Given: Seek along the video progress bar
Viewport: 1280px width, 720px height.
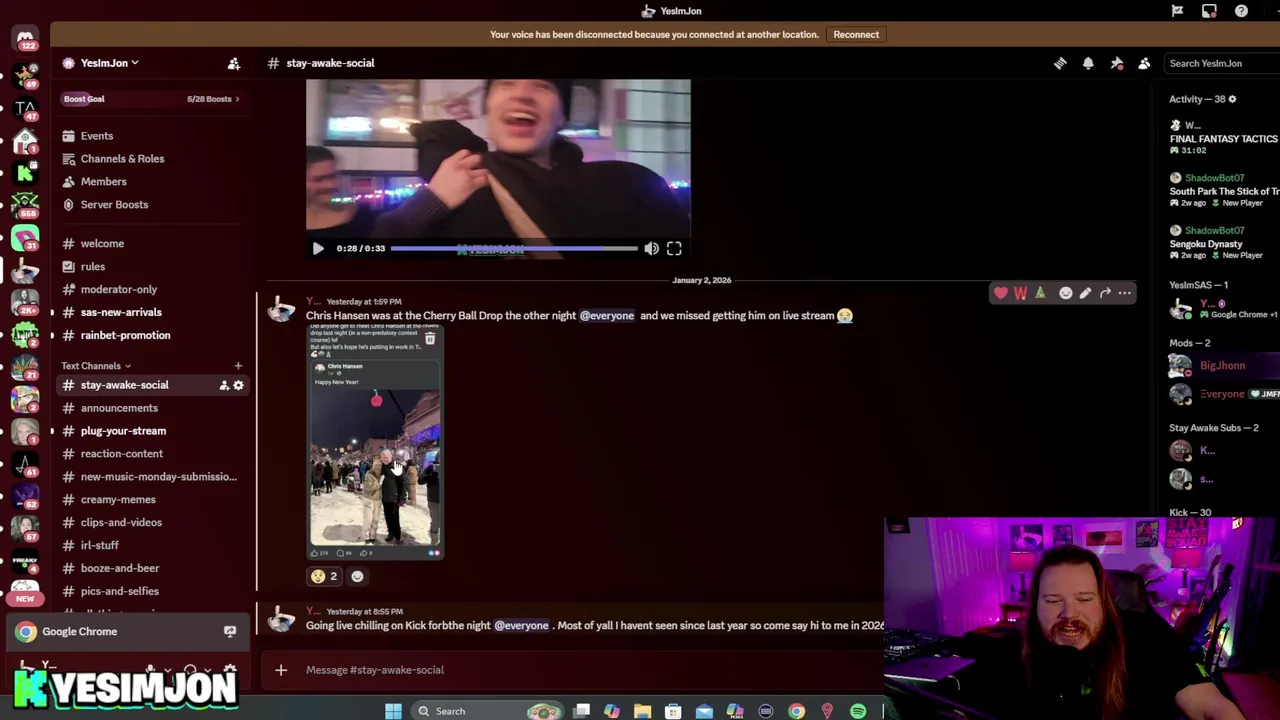Looking at the screenshot, I should 513,248.
